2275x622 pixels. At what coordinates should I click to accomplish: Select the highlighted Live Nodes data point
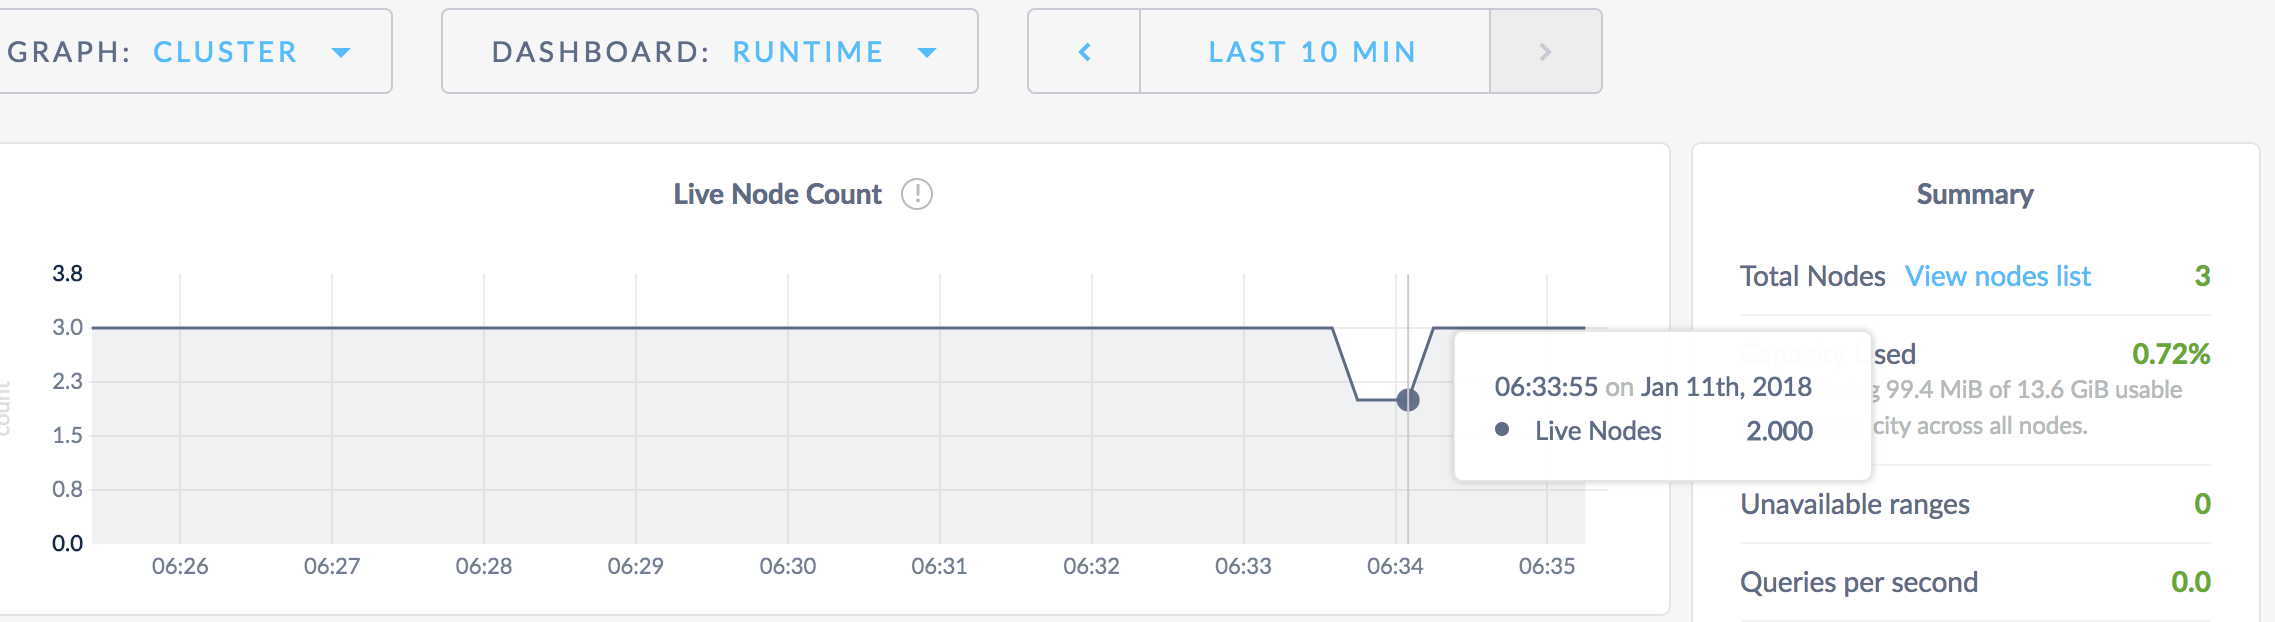click(x=1407, y=399)
